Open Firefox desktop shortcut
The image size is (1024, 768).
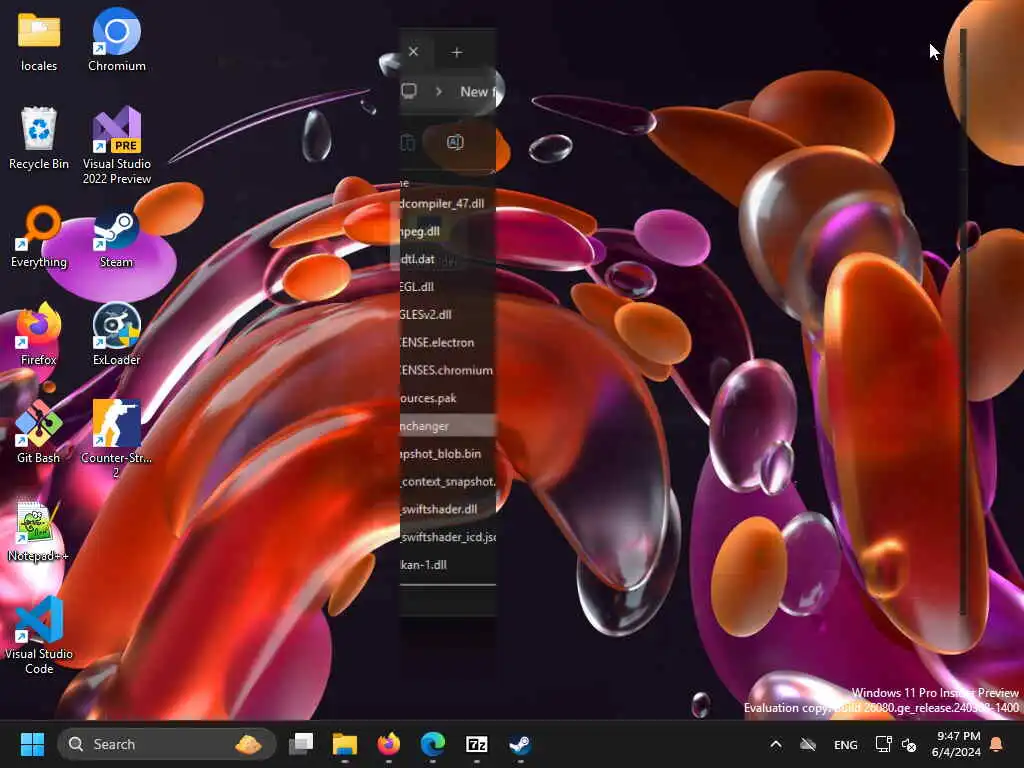tap(39, 334)
